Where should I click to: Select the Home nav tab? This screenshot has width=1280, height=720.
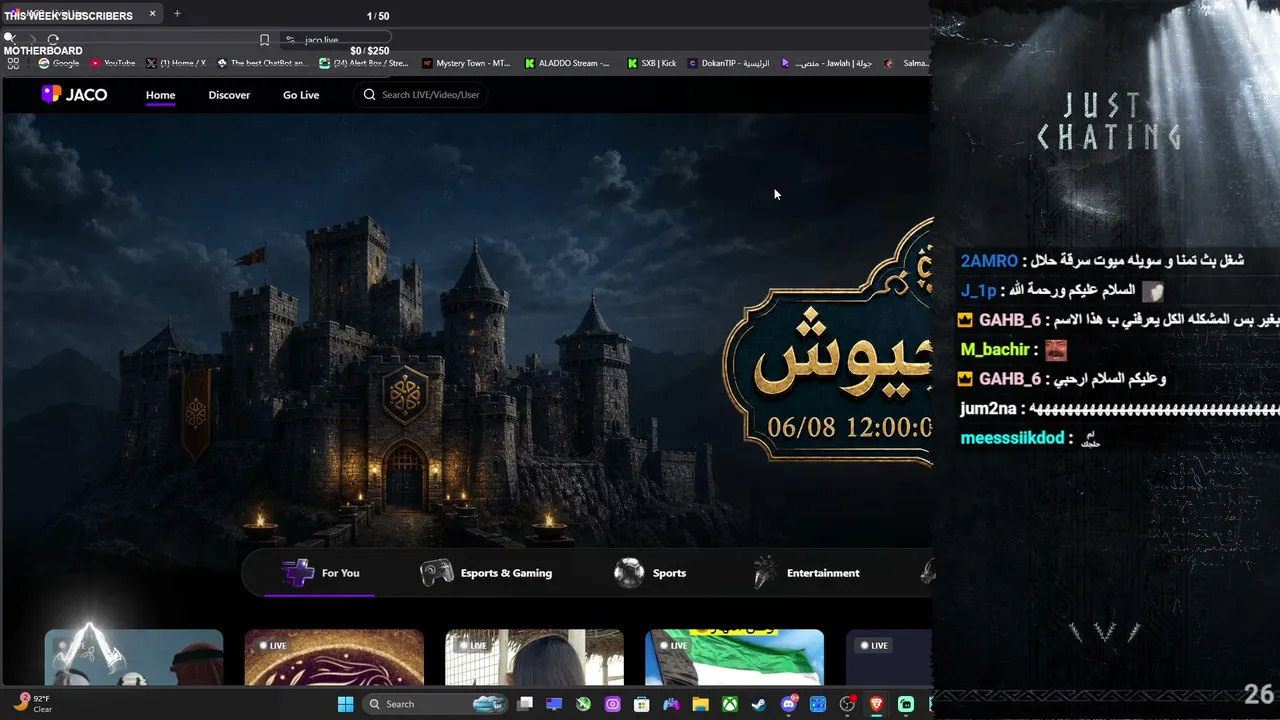pos(160,95)
